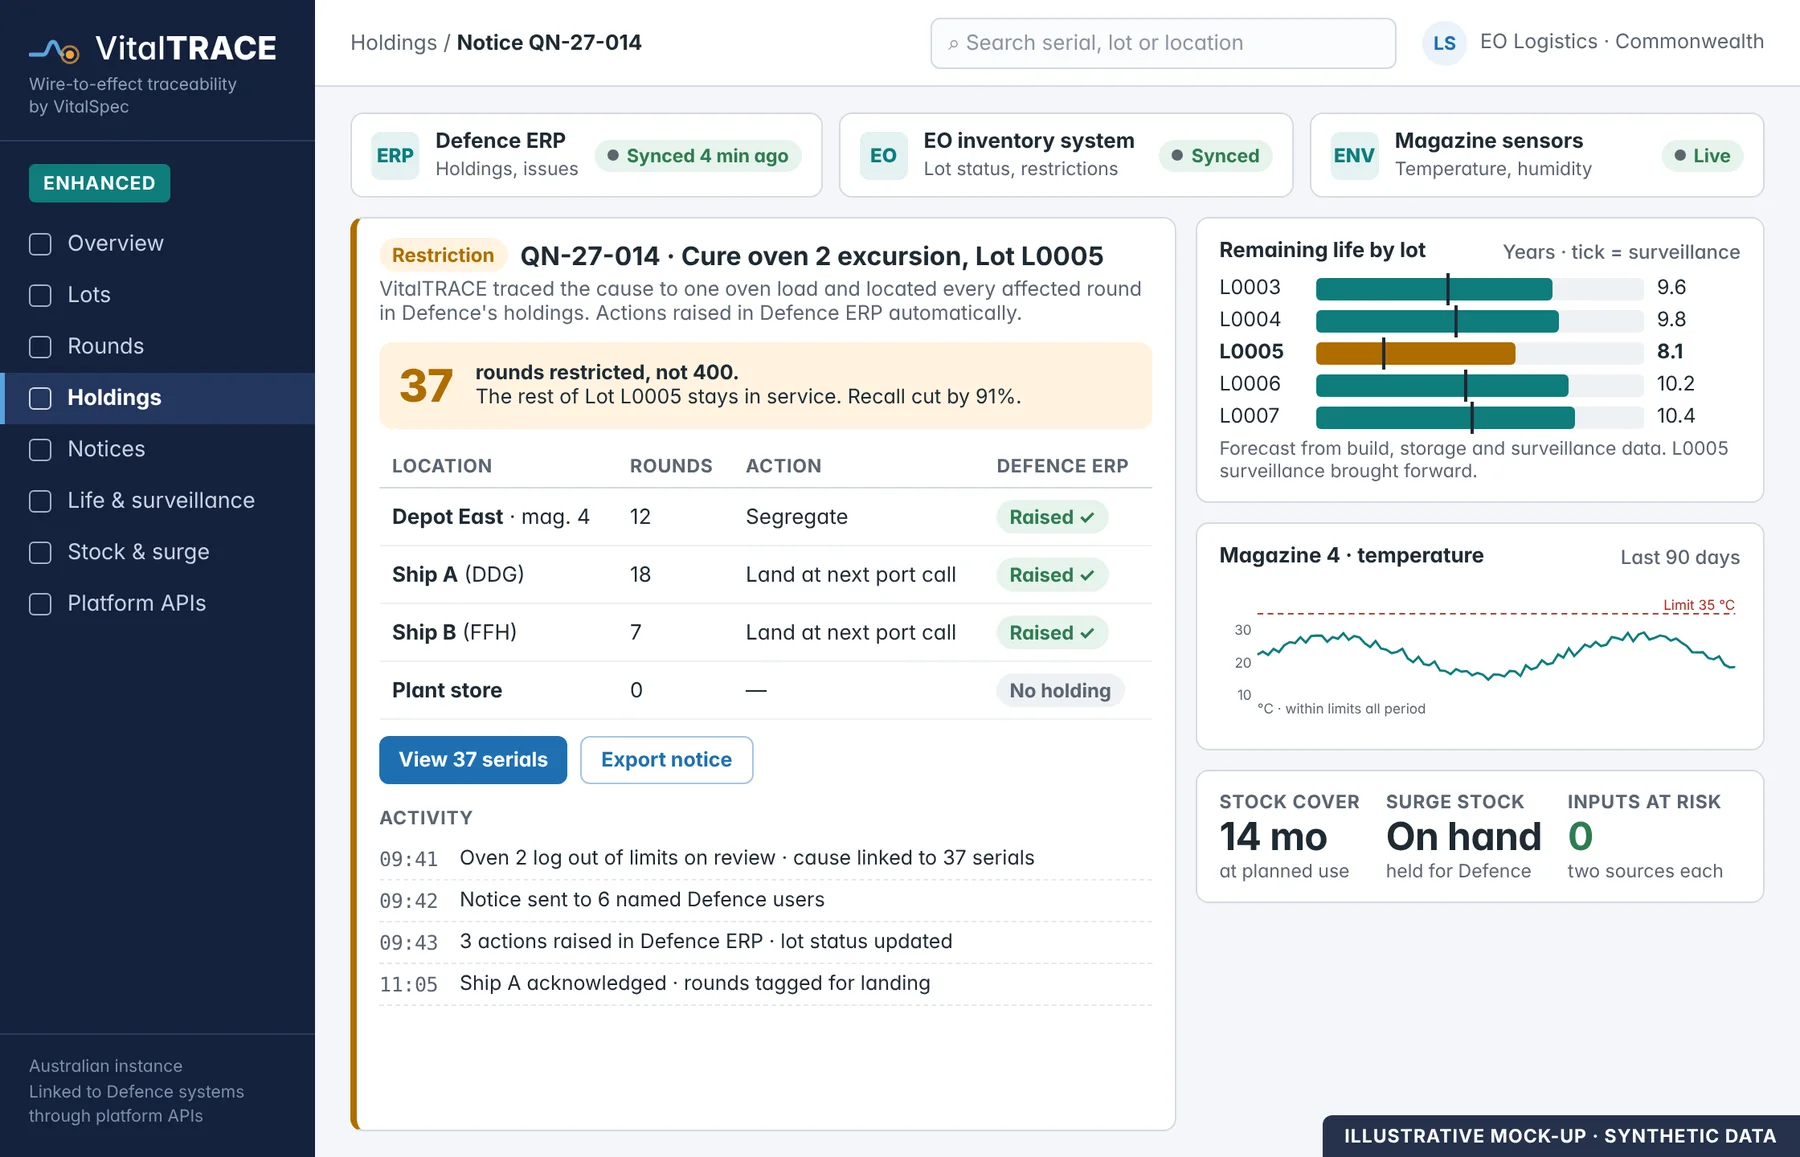Select the Depot East mag. 4 row
The height and width of the screenshot is (1157, 1800).
pyautogui.click(x=765, y=517)
